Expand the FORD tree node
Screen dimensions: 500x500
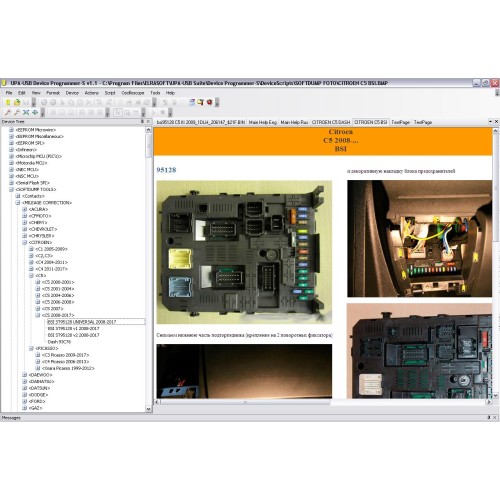[25, 401]
